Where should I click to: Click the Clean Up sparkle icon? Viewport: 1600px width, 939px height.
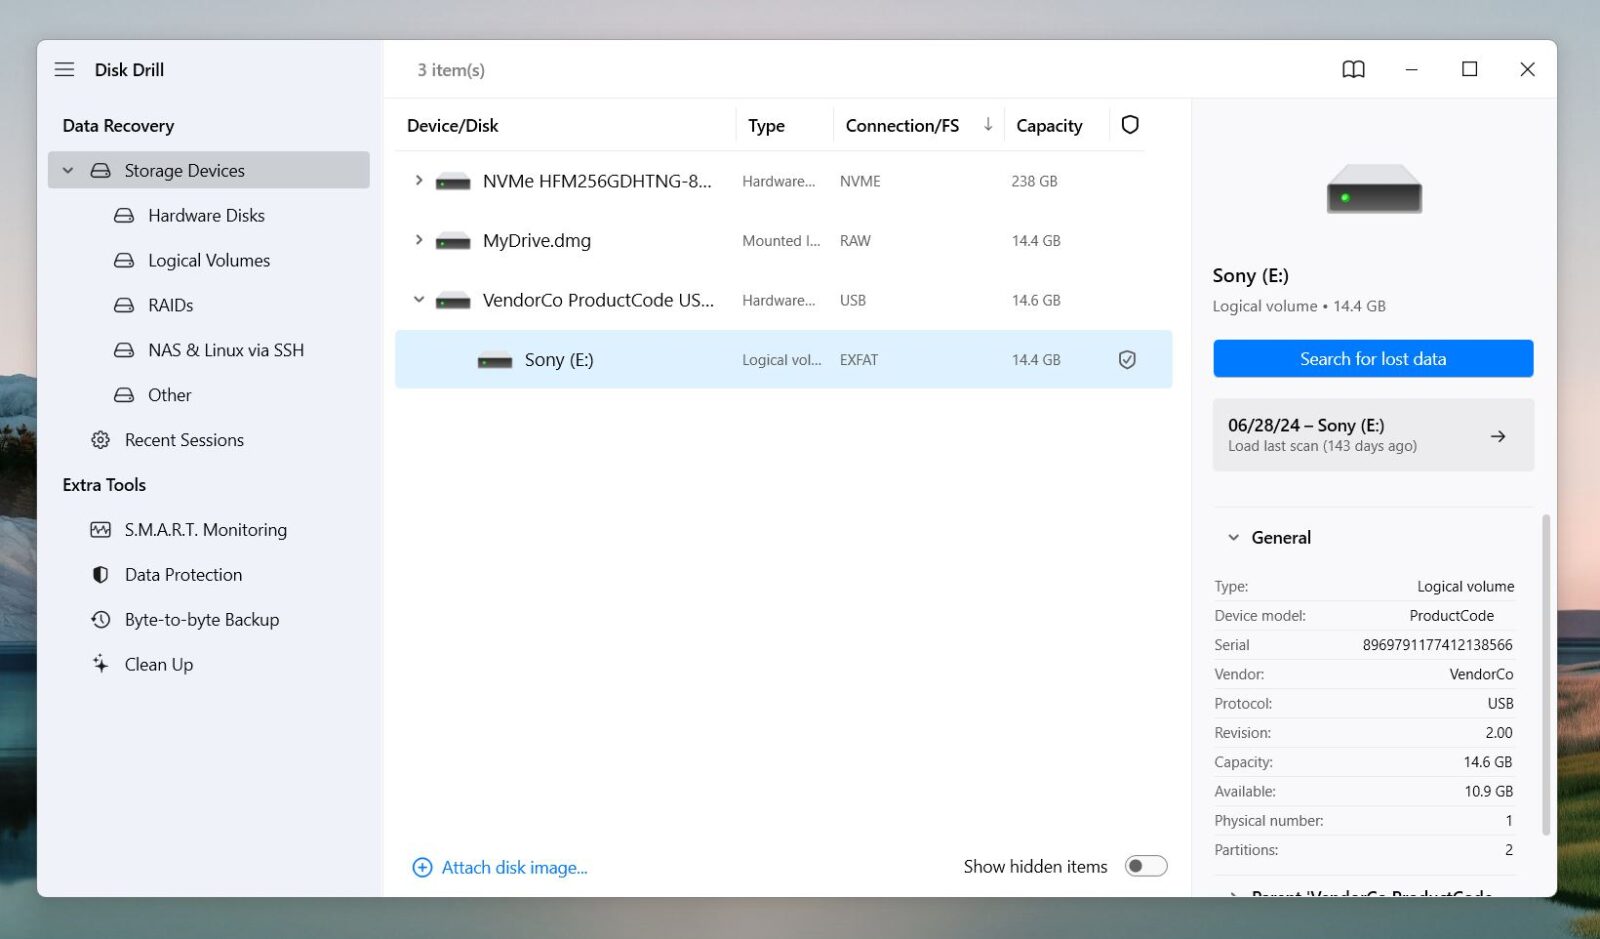[100, 664]
